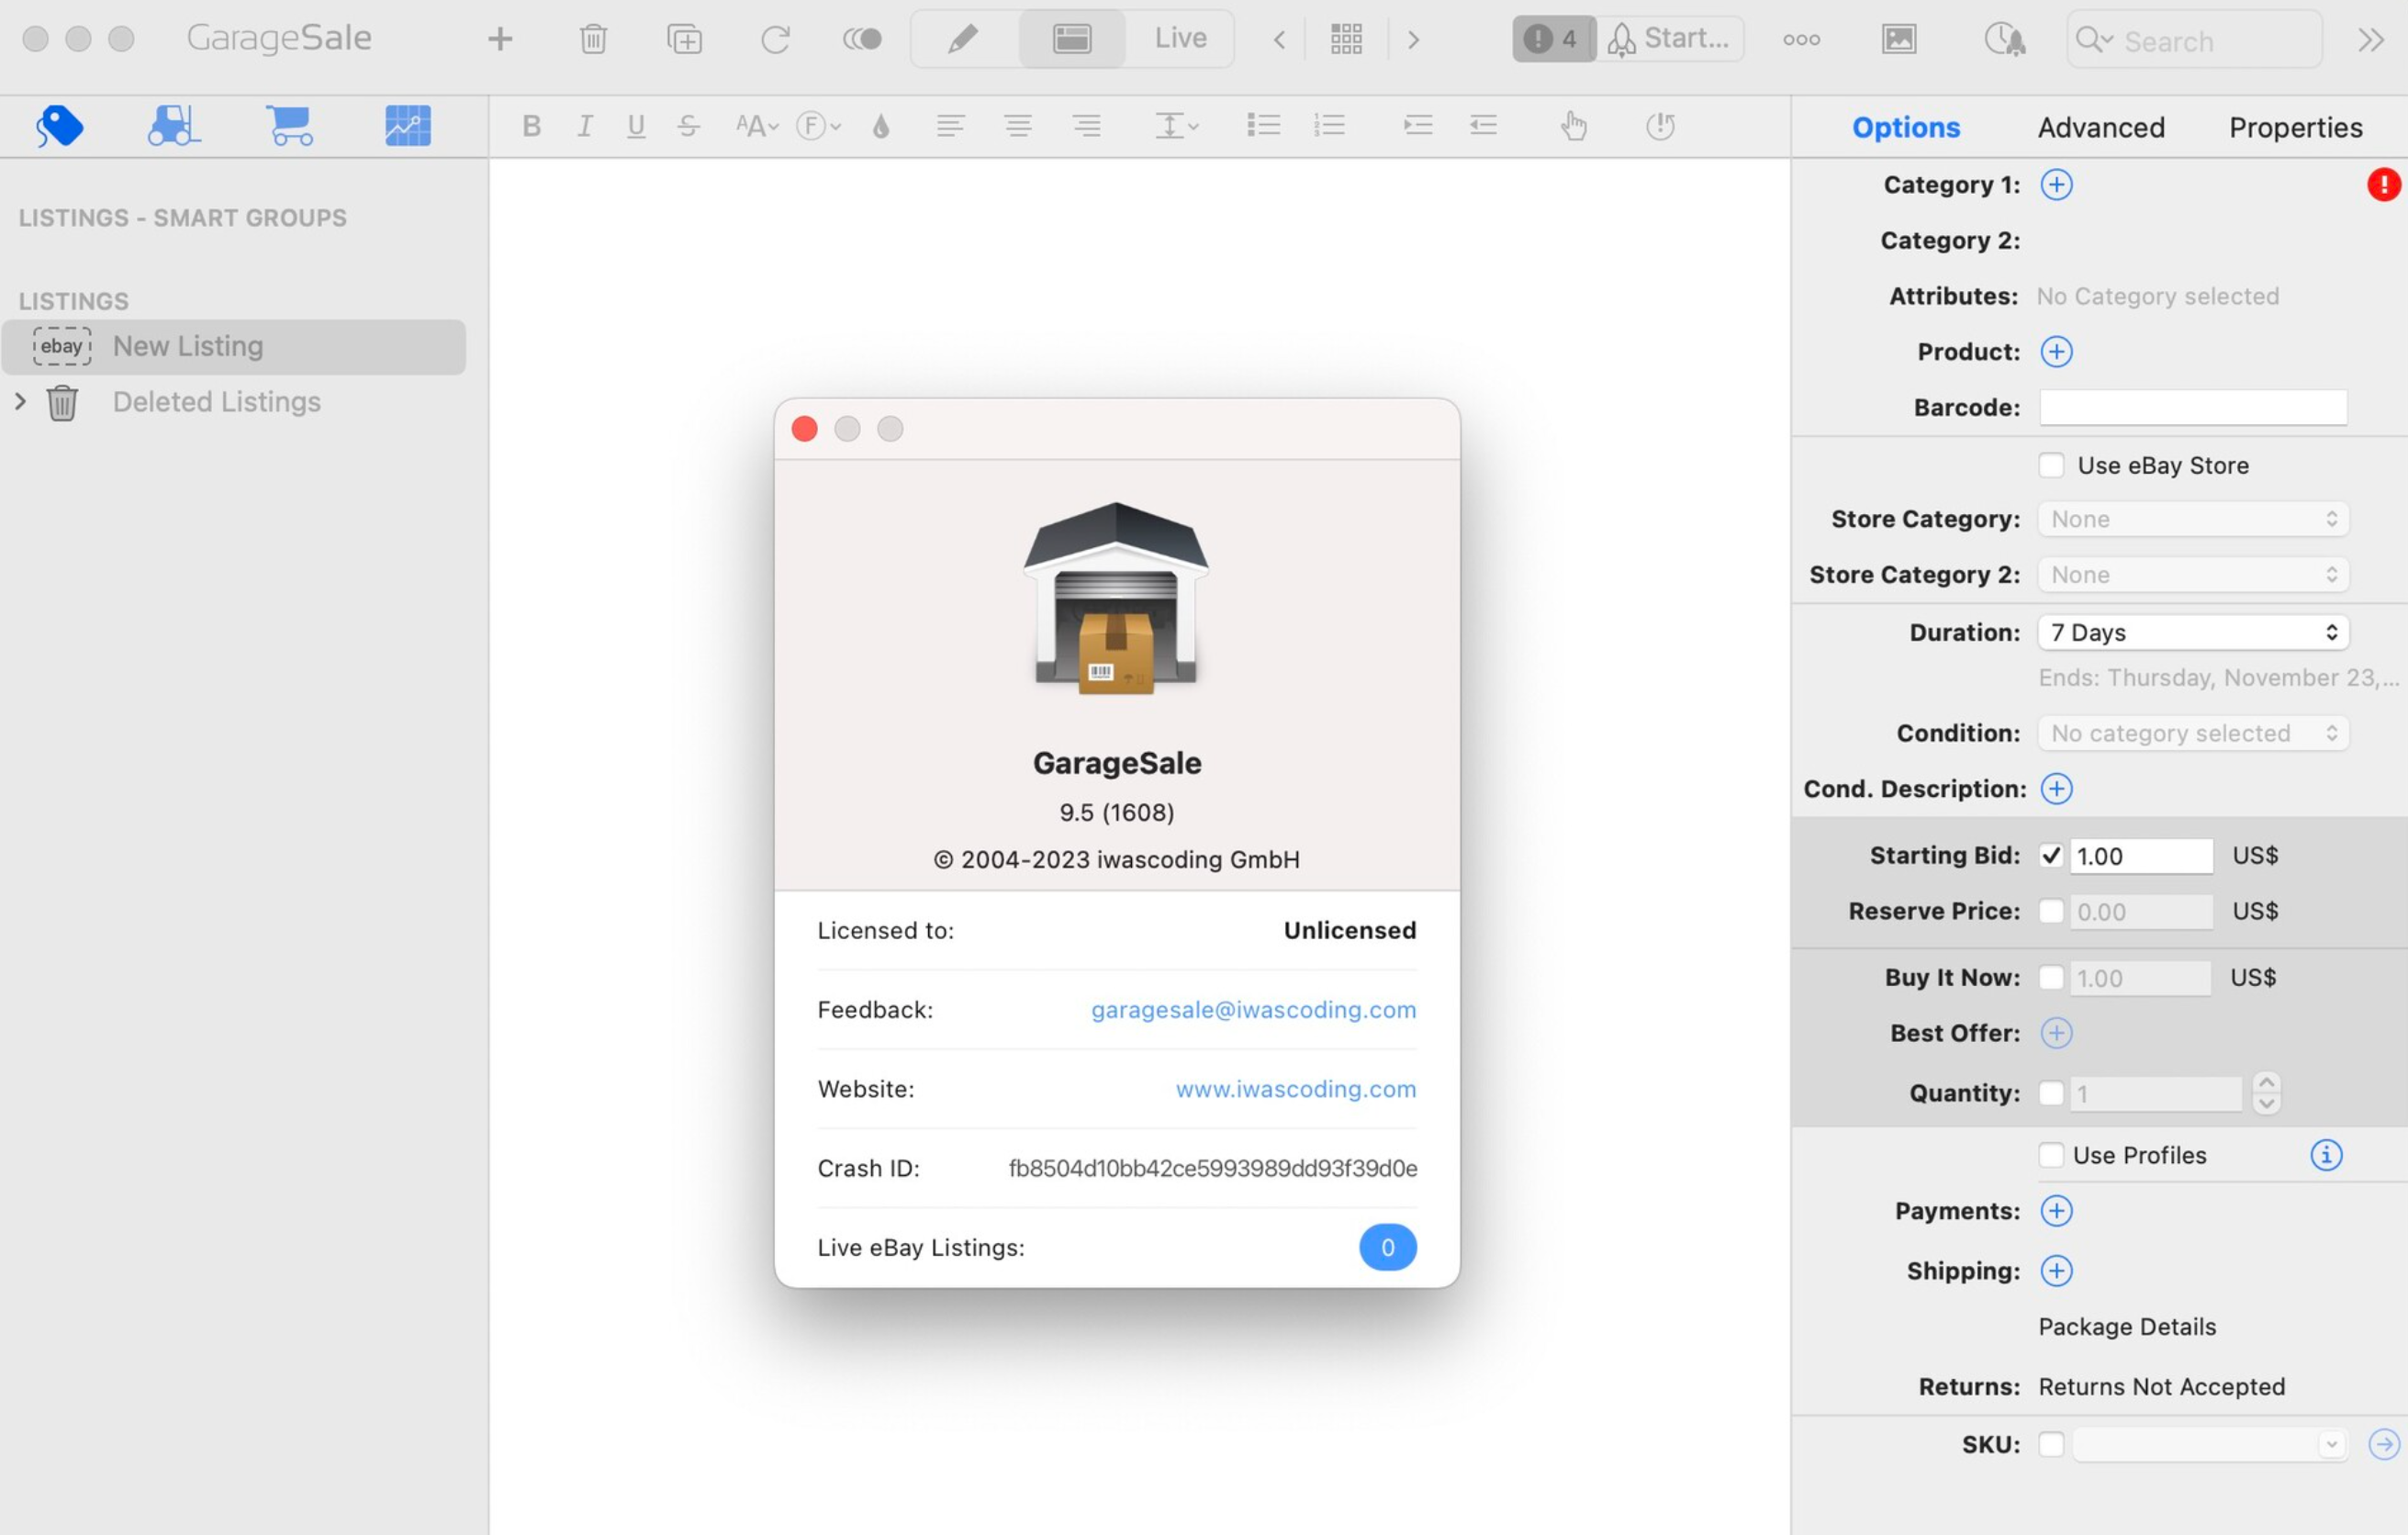This screenshot has width=2408, height=1535.
Task: Open the Condition dropdown
Action: [2193, 733]
